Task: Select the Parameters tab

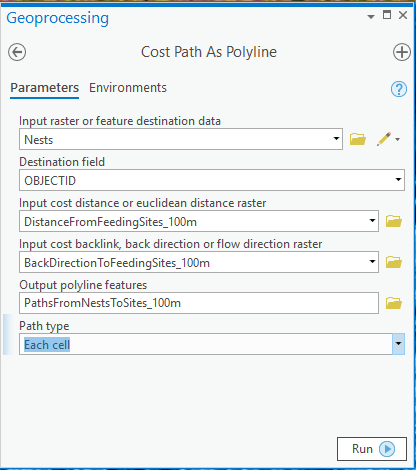Action: coord(45,88)
